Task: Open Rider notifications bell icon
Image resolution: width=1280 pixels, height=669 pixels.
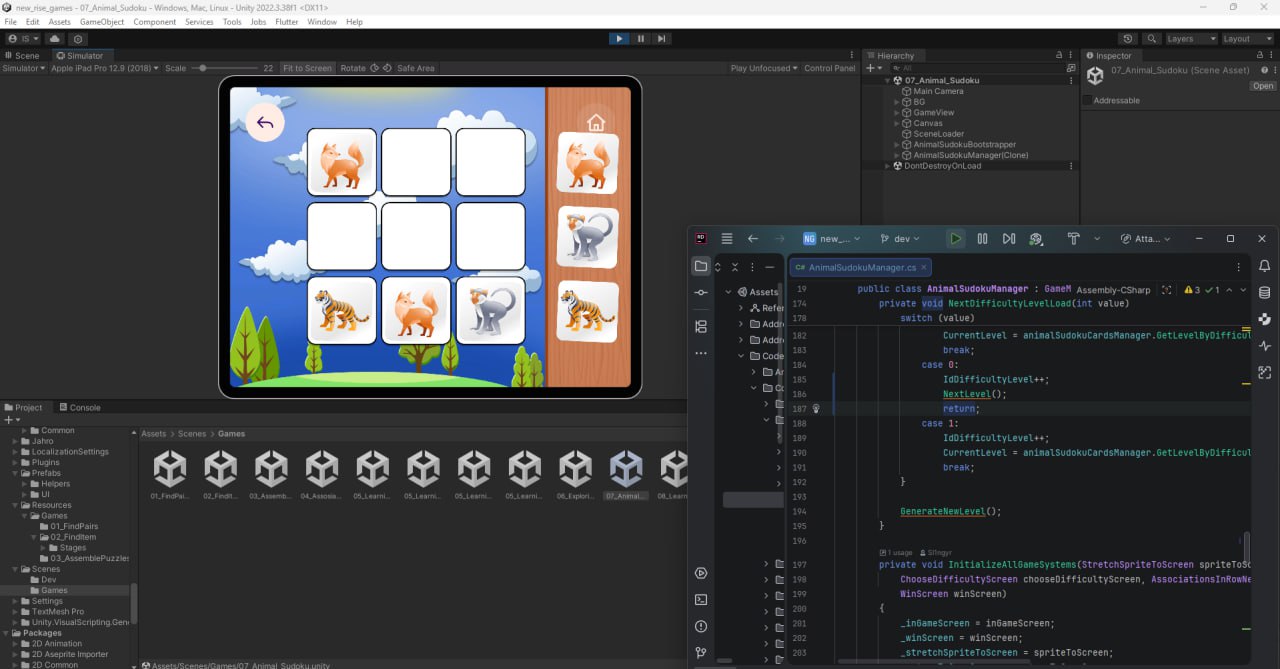Action: 1264,266
